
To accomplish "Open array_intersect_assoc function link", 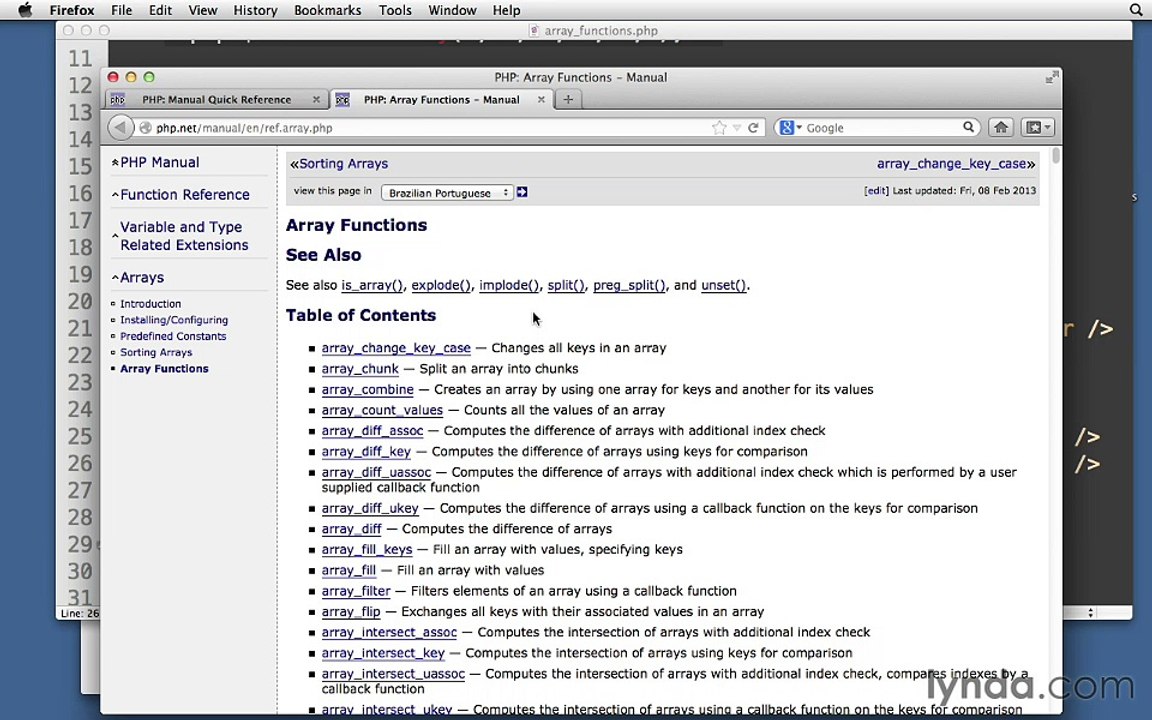I will [389, 632].
